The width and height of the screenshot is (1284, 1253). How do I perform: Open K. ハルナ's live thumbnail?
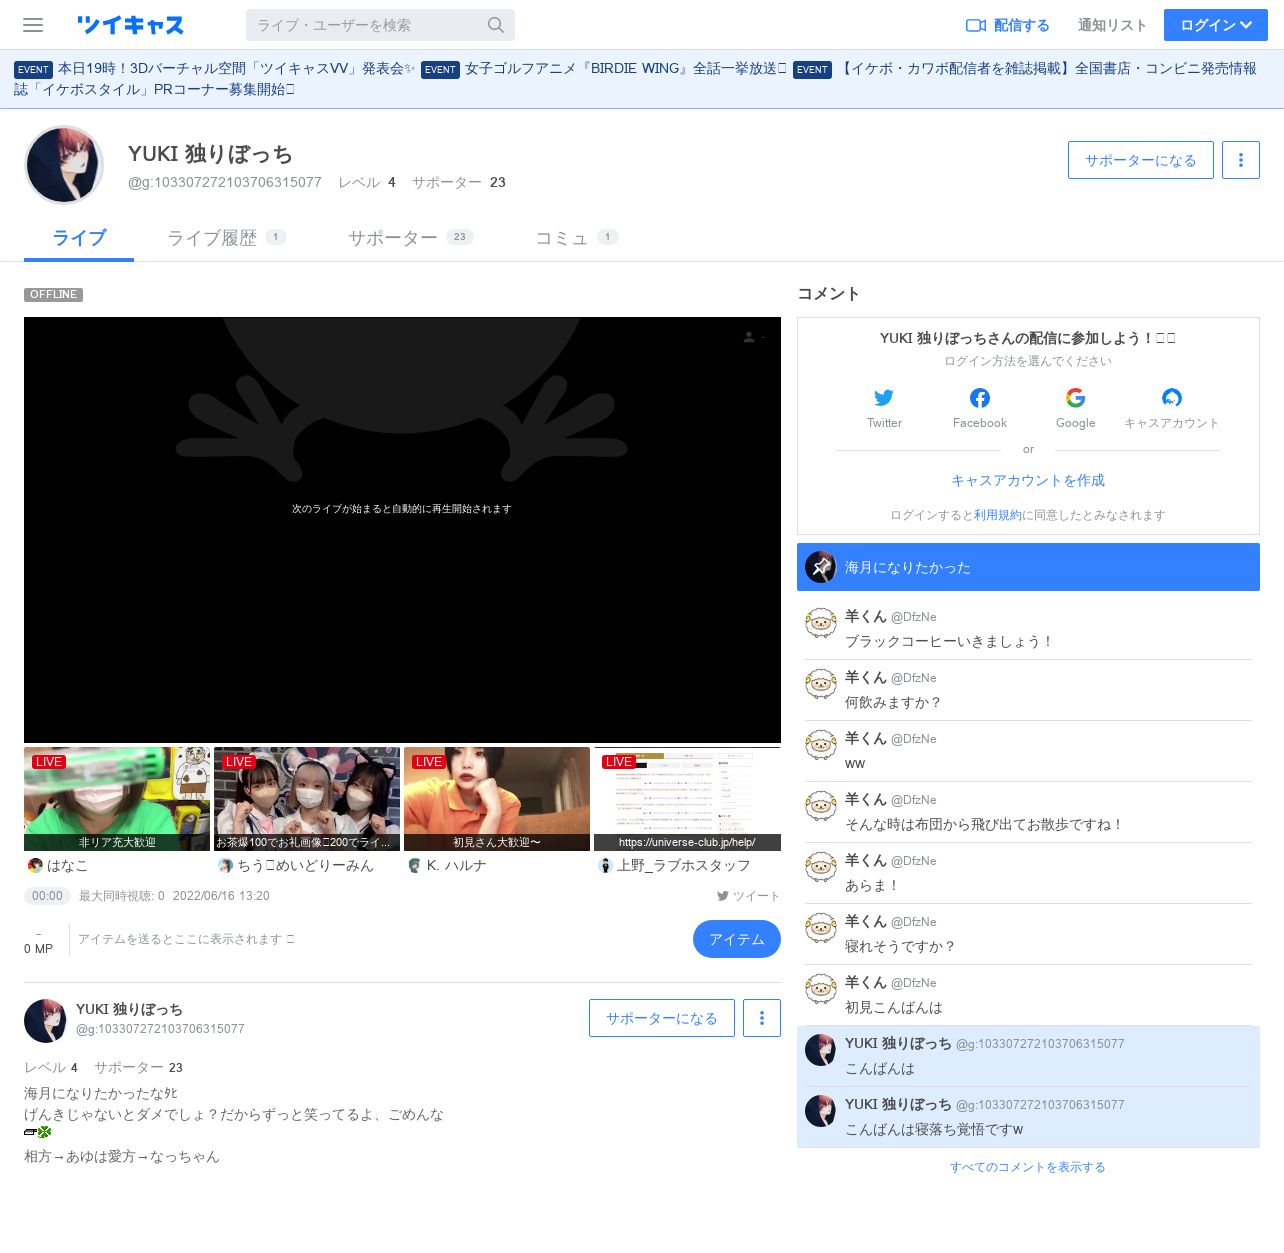[x=497, y=799]
